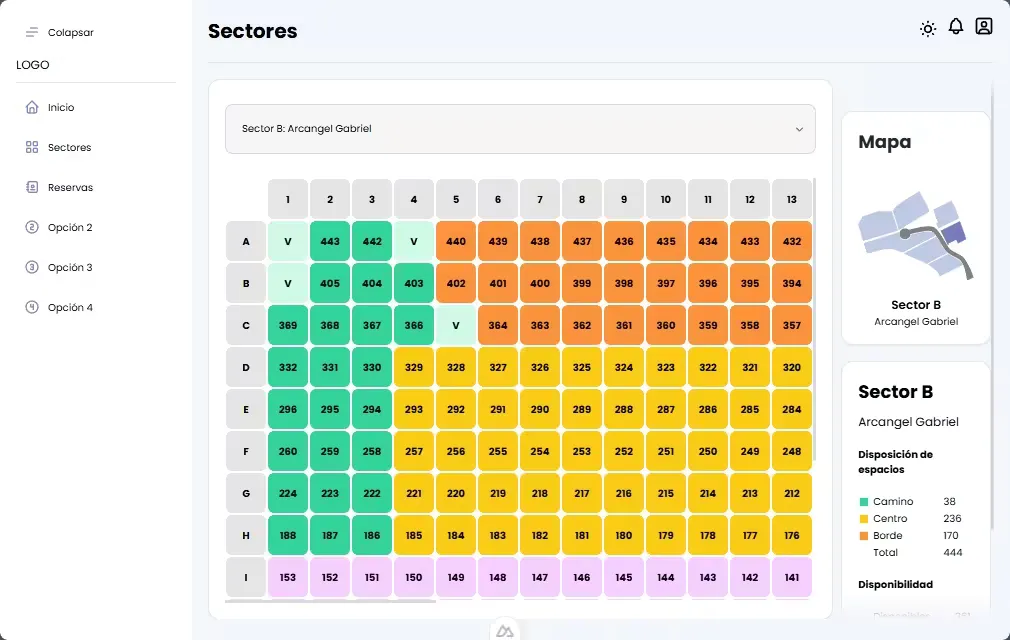Click the Inicio home icon
Screen dimensions: 1010x640
click(x=32, y=107)
